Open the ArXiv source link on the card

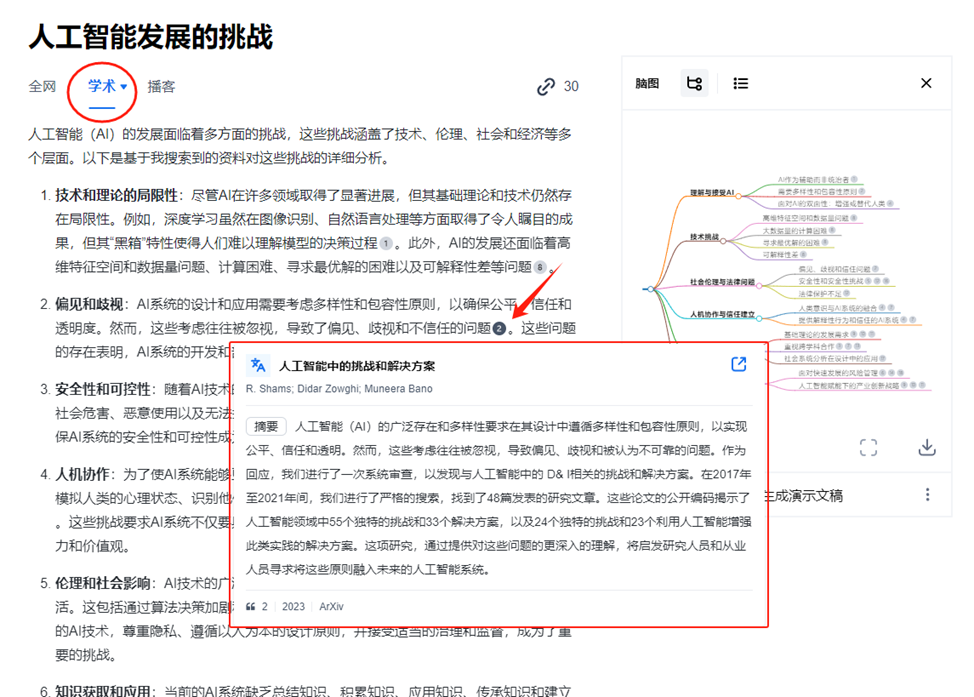pyautogui.click(x=332, y=606)
